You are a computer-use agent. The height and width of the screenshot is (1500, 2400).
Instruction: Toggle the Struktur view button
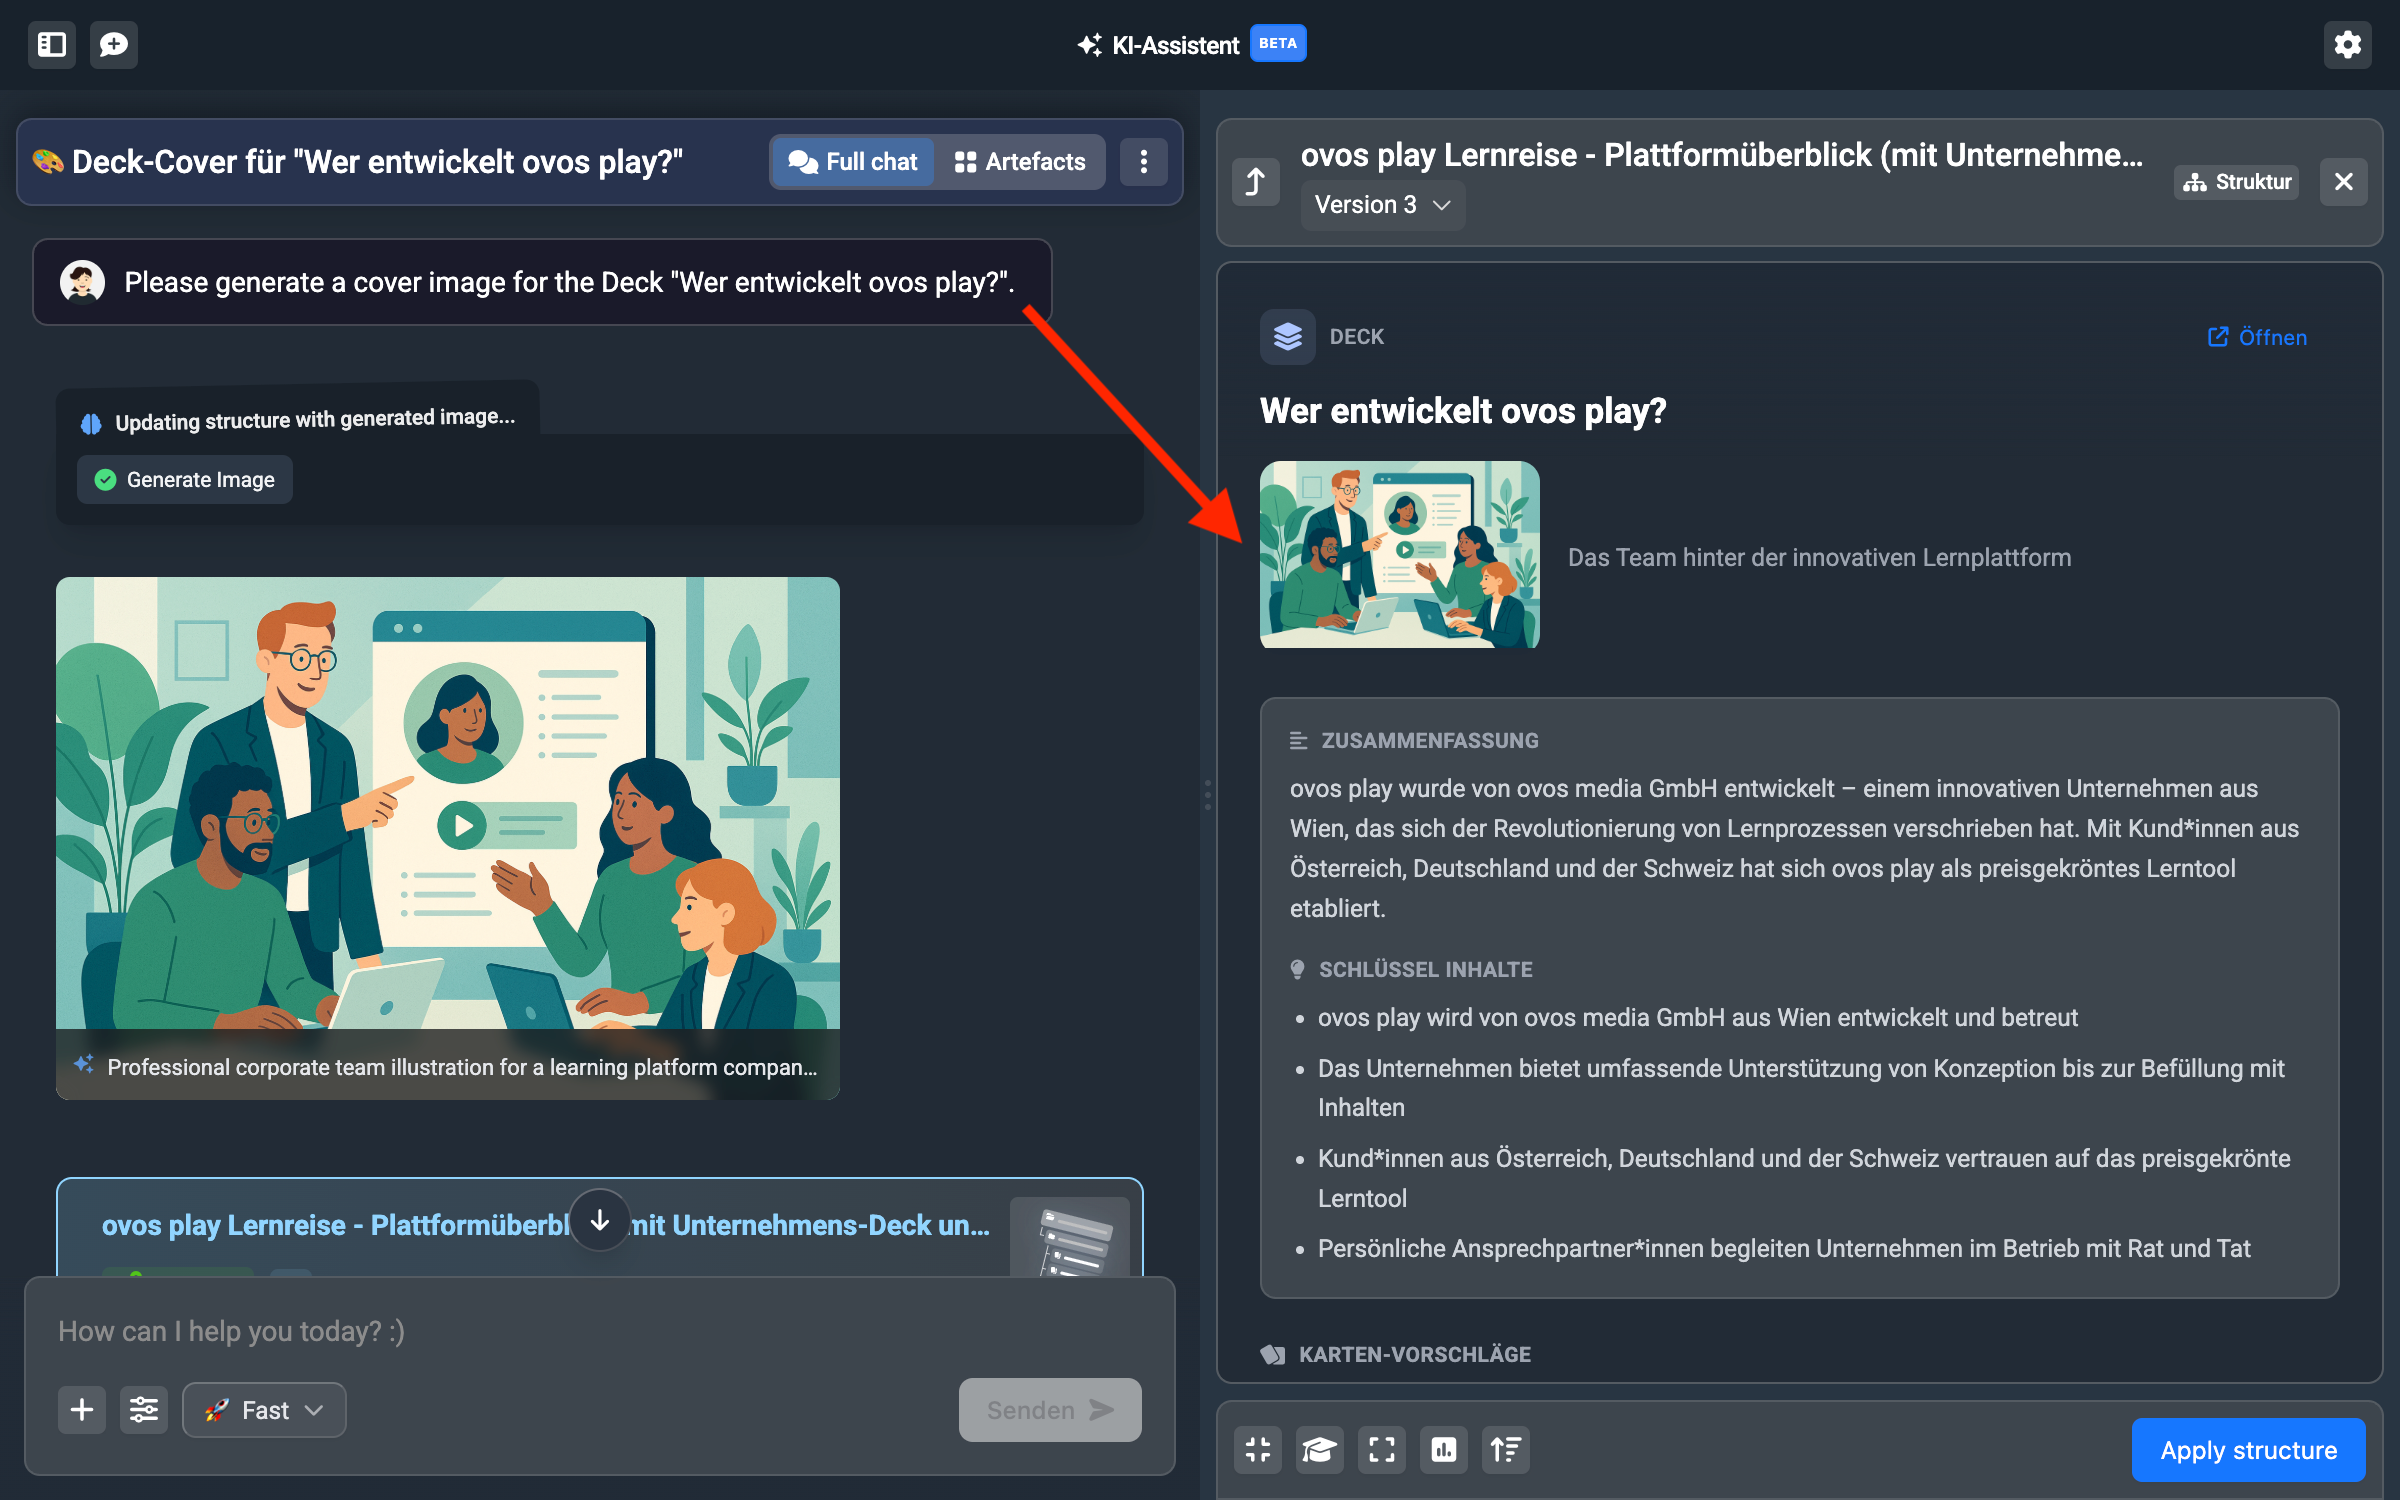(x=2238, y=182)
